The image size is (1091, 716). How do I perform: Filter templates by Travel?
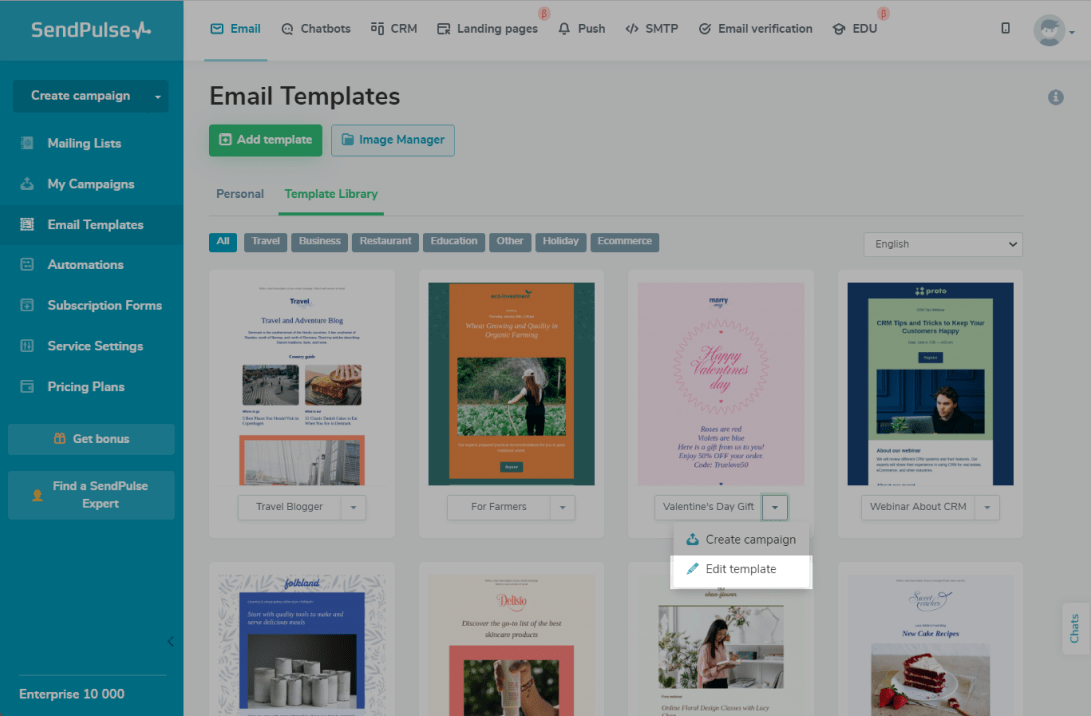click(266, 241)
